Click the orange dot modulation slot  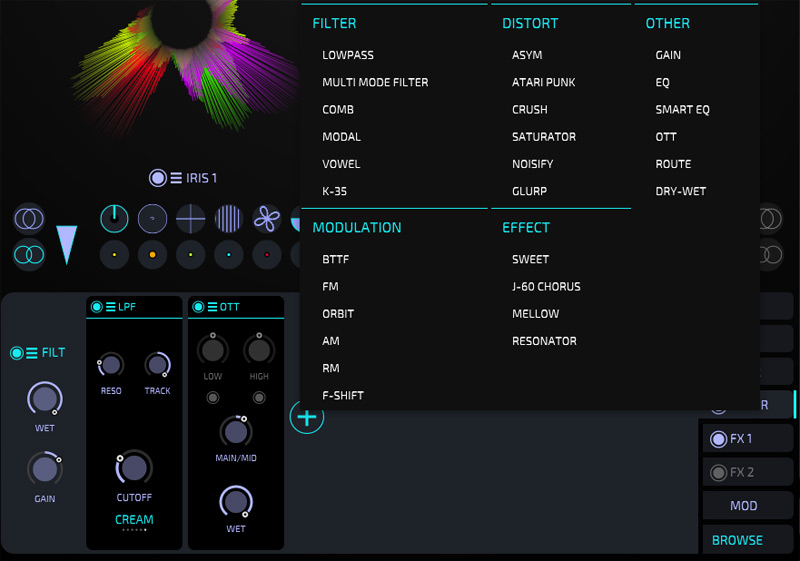(x=152, y=255)
